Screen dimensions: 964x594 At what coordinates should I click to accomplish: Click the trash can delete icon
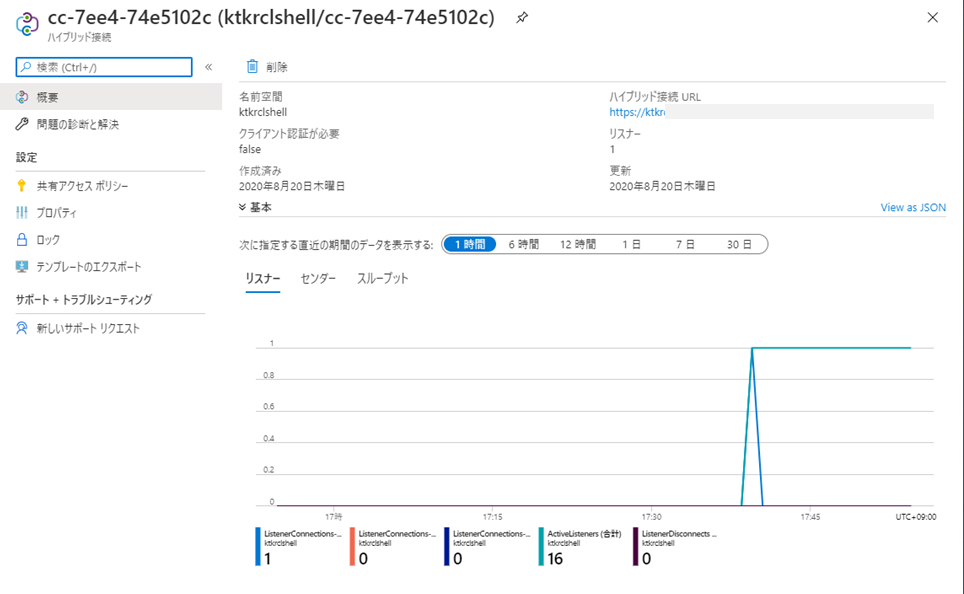252,66
